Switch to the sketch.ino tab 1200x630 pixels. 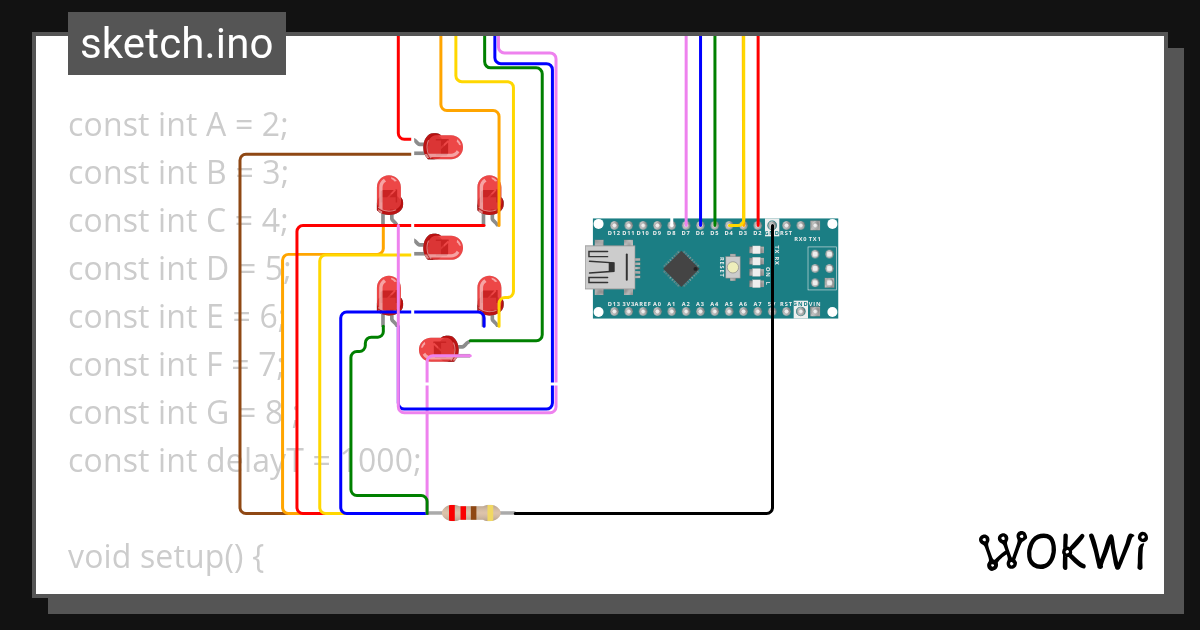(175, 44)
